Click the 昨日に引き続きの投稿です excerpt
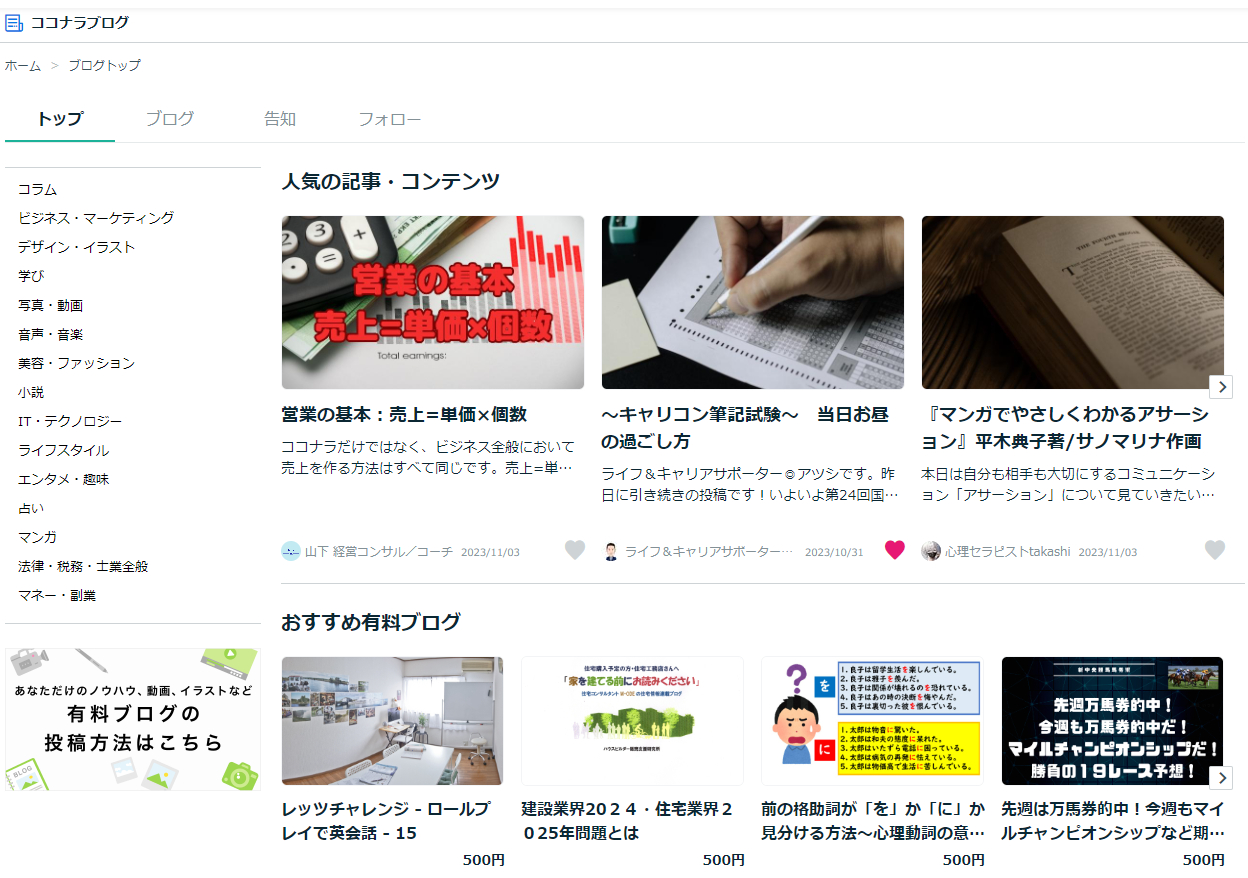The image size is (1248, 878). pos(750,484)
